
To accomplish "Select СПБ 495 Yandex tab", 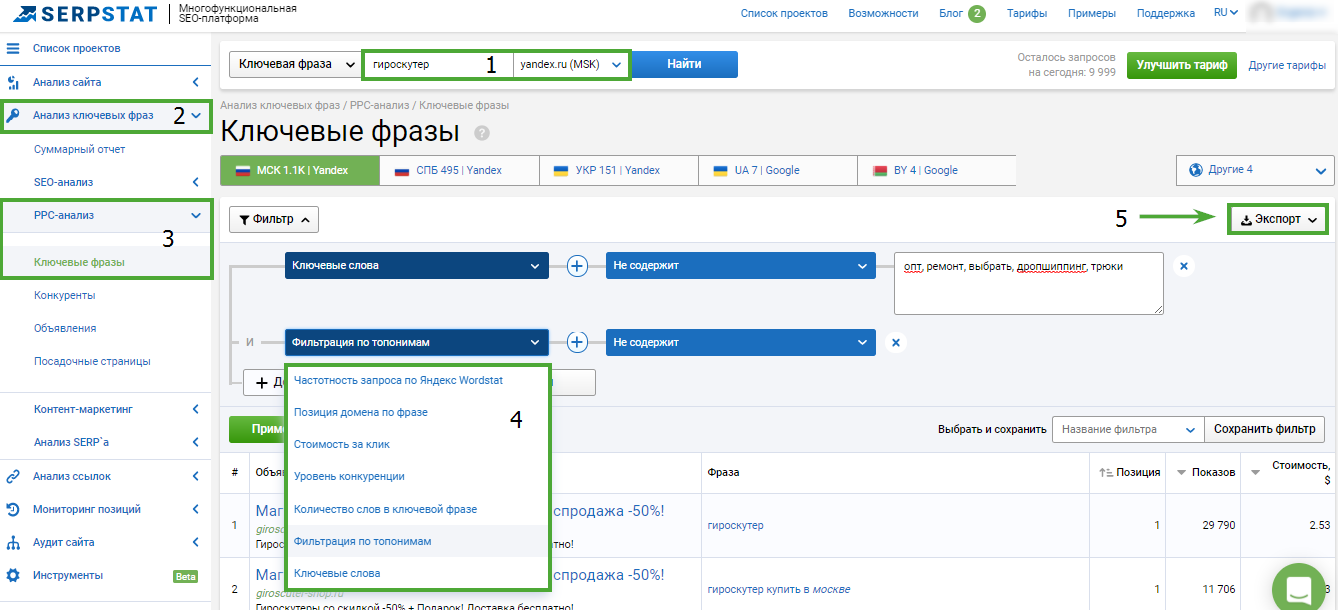I will [458, 170].
